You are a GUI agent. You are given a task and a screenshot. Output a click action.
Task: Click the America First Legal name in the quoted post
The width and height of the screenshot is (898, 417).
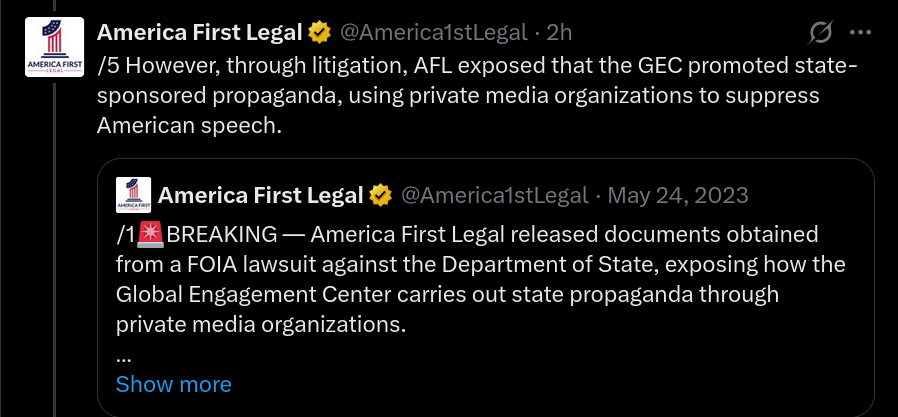[261, 195]
